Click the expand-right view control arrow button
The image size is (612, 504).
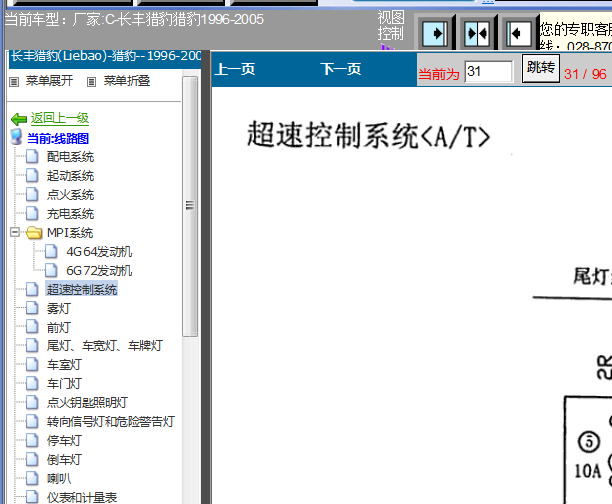point(434,33)
